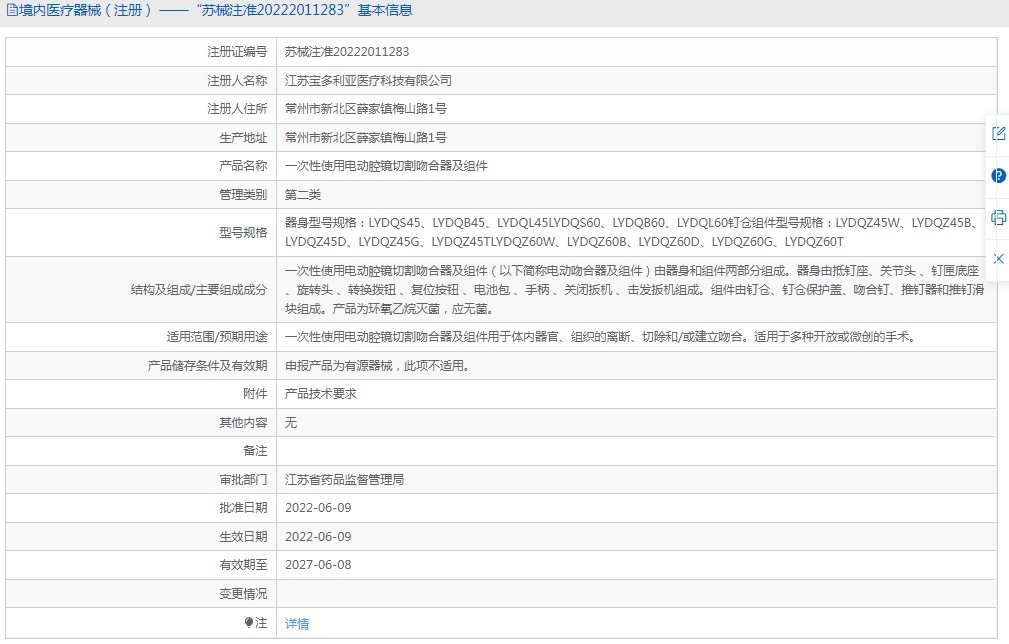Click the lightbulb icon next to 注
This screenshot has height=644, width=1009.
(x=249, y=622)
